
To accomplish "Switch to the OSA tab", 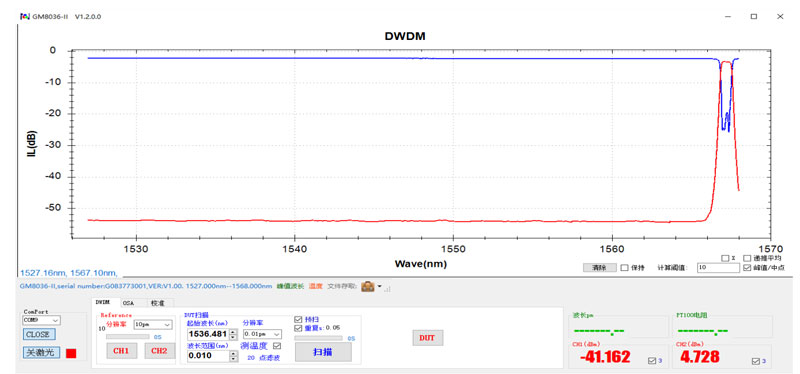I will click(x=129, y=303).
